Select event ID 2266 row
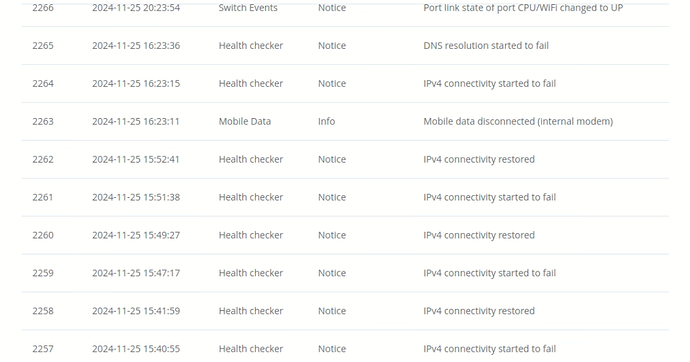This screenshot has width=690, height=362. (345, 8)
